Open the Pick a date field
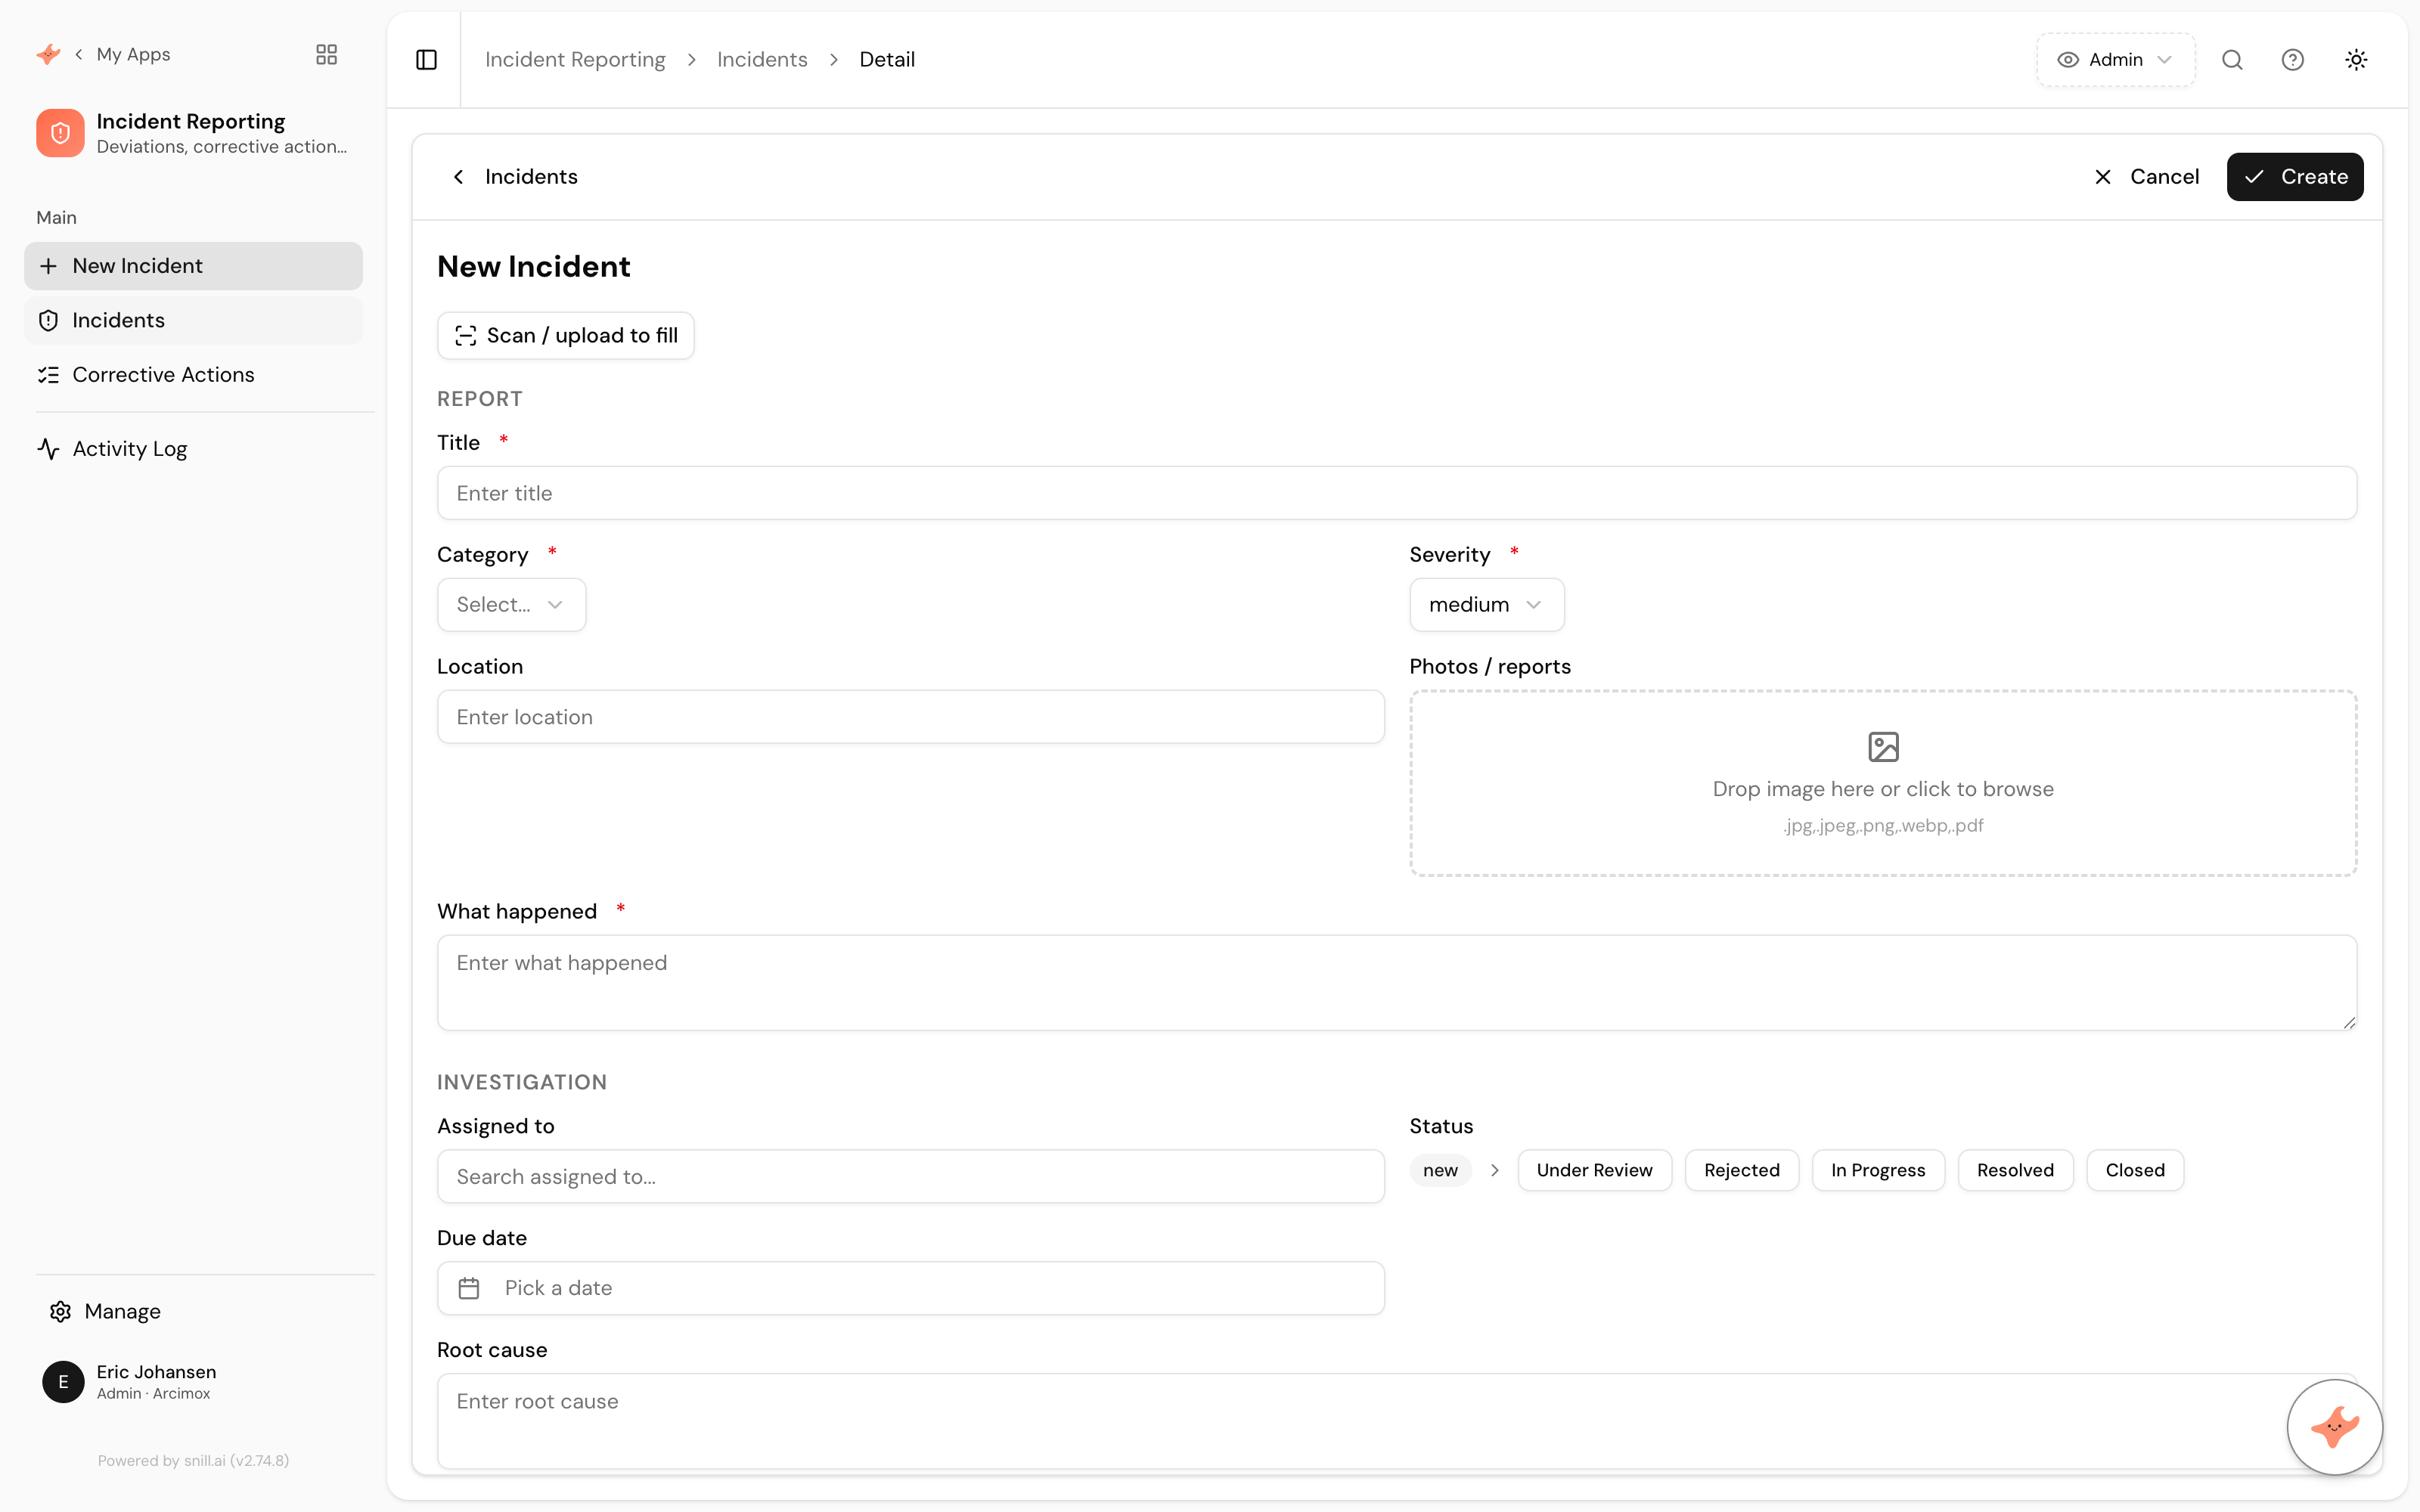 point(911,1288)
